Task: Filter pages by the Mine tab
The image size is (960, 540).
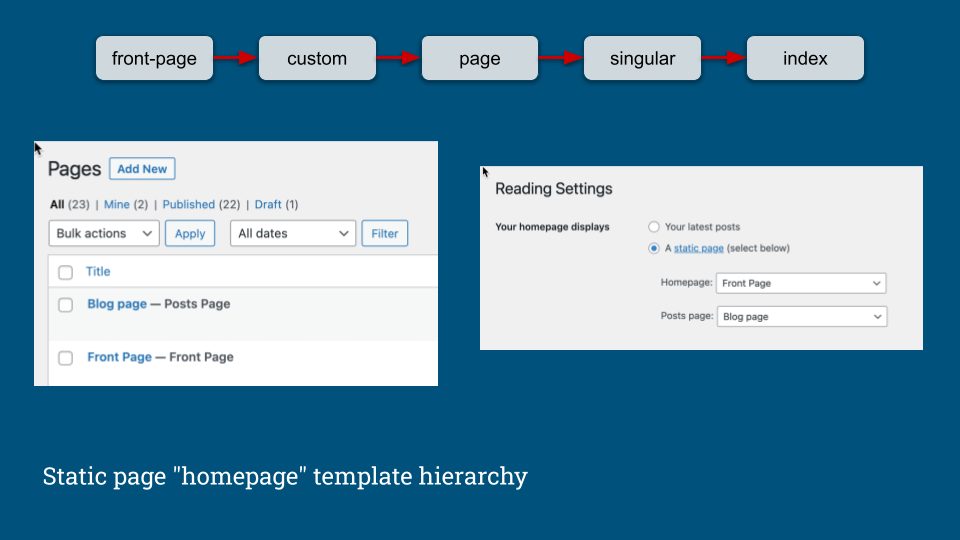Action: [116, 204]
